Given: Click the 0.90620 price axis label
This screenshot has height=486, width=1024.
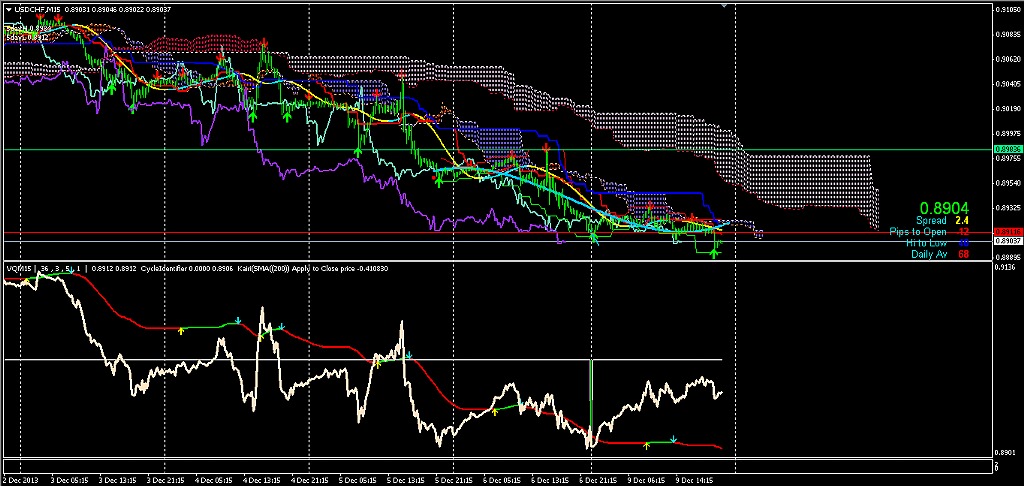Looking at the screenshot, I should click(x=1008, y=59).
